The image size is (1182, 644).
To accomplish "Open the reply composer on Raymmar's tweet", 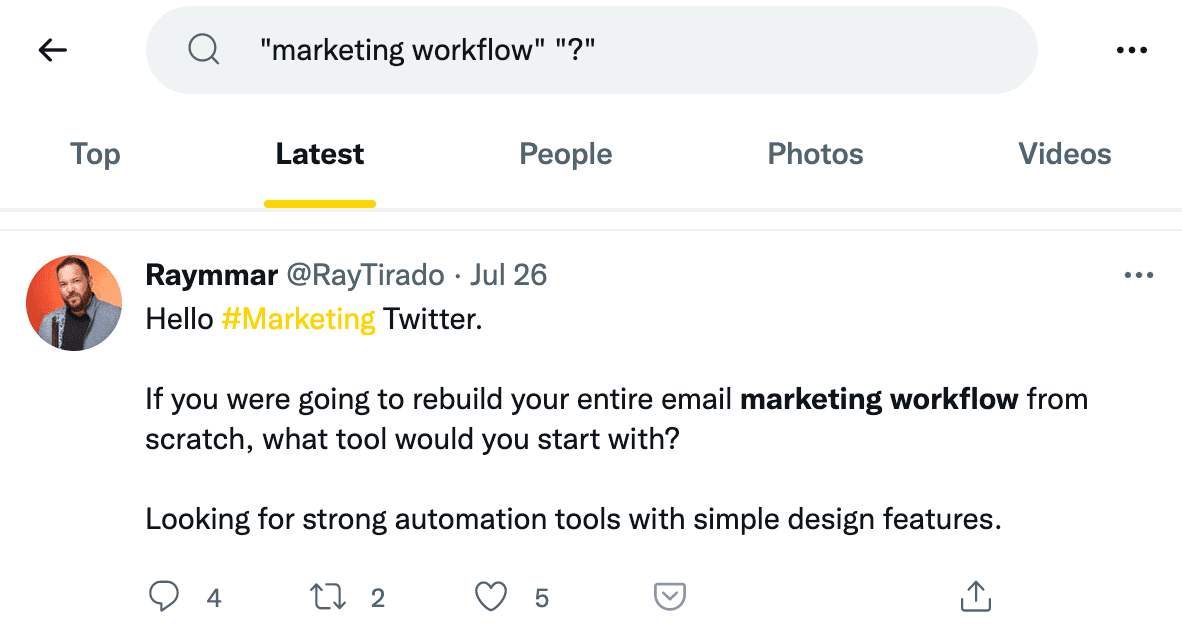I will [x=164, y=595].
